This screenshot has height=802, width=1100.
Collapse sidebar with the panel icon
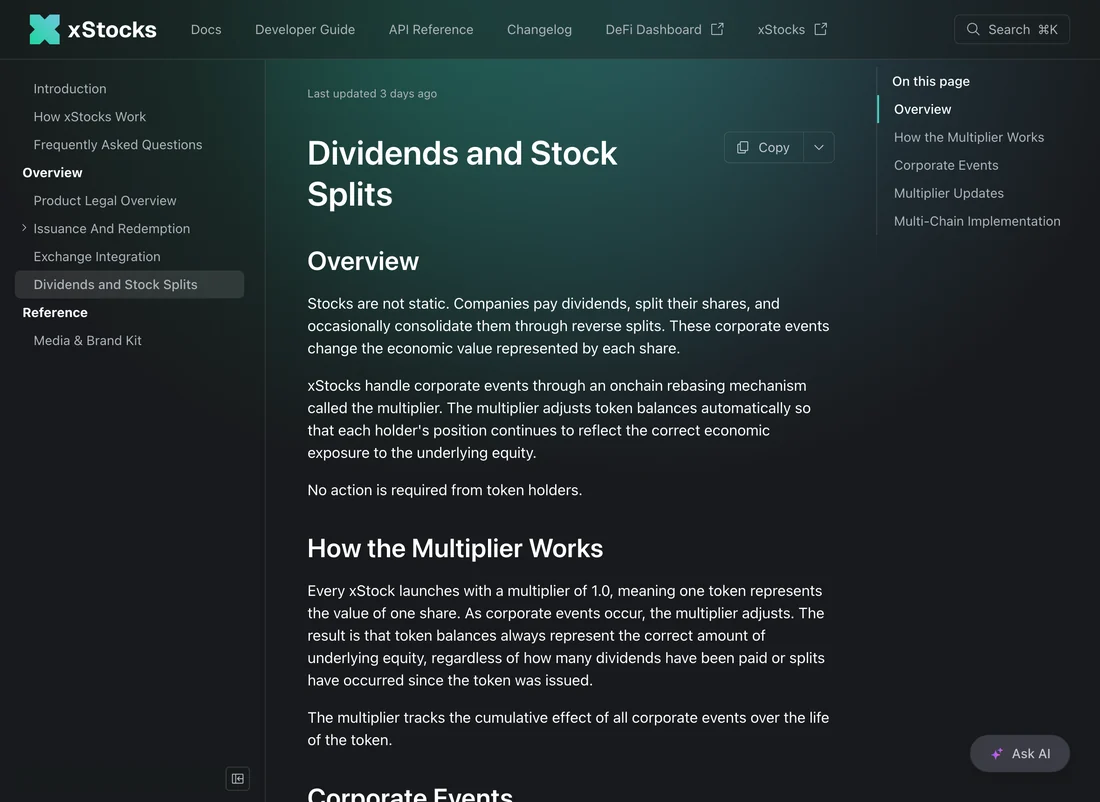[238, 778]
